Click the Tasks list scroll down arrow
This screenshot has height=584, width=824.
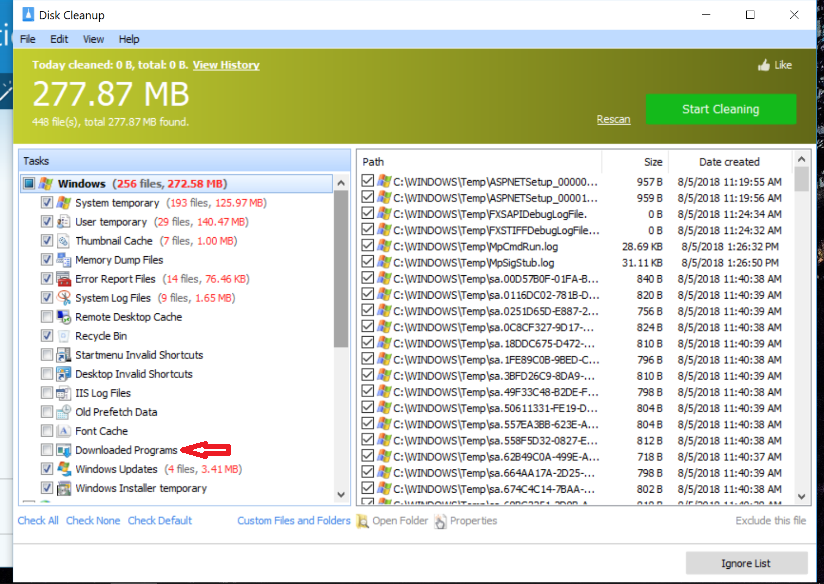tap(341, 495)
